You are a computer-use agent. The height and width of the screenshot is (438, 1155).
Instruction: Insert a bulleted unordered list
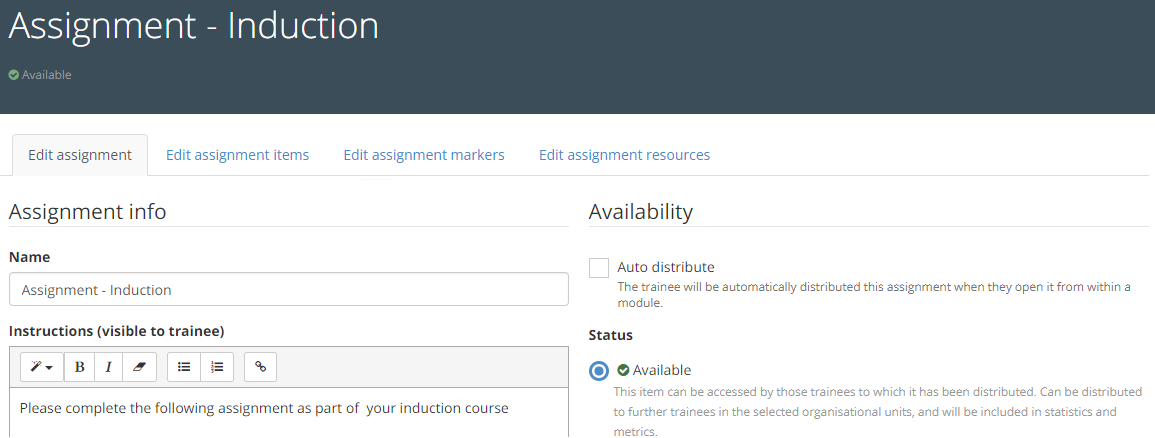point(184,367)
